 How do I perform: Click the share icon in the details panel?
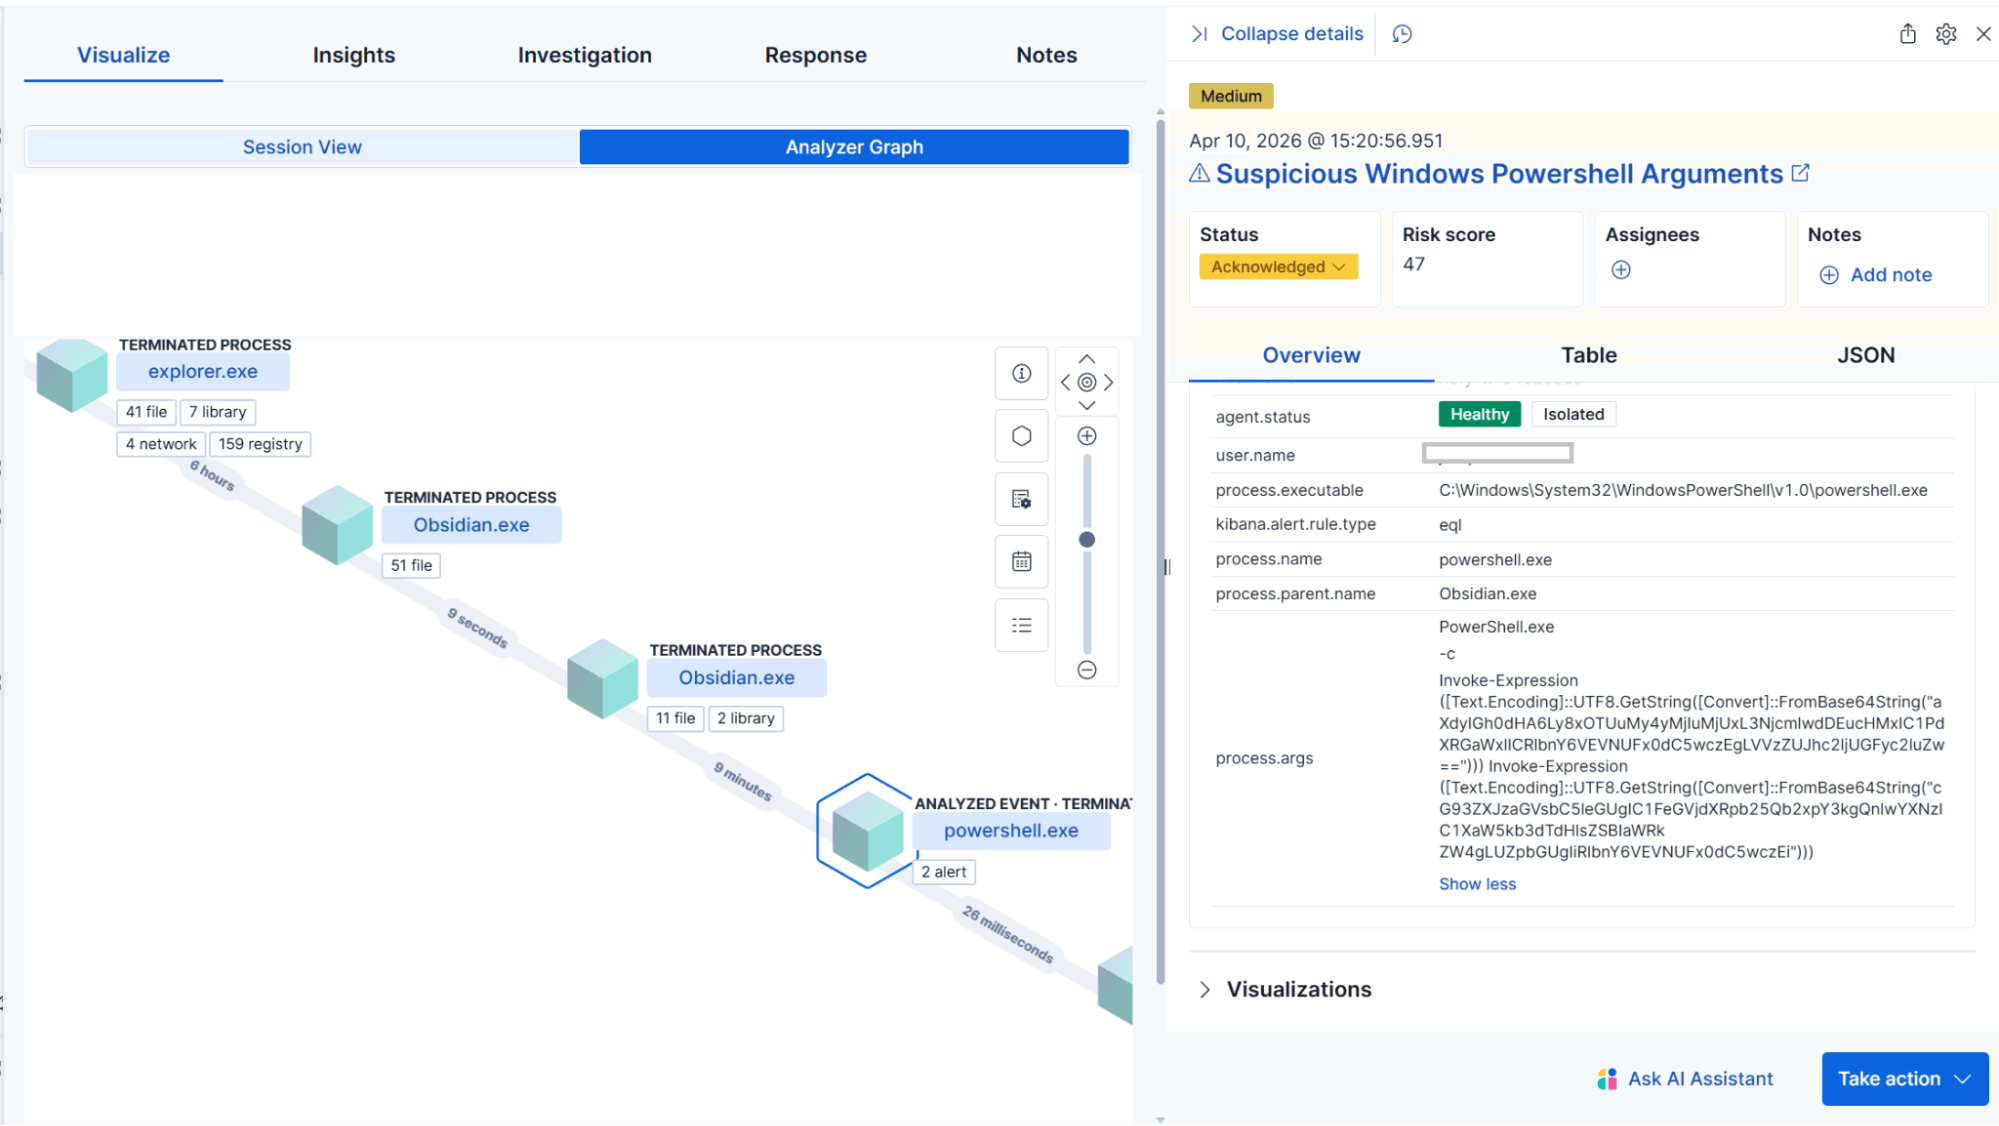(1907, 33)
